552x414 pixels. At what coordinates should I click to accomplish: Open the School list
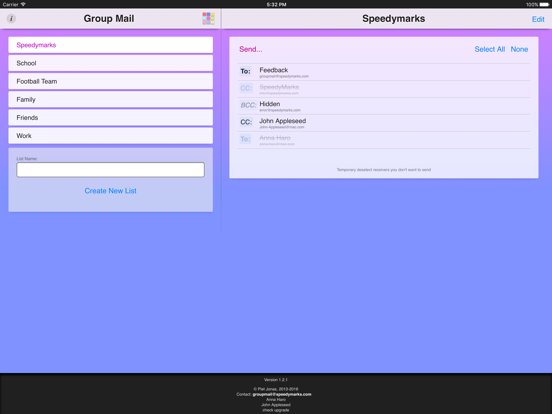coord(111,63)
